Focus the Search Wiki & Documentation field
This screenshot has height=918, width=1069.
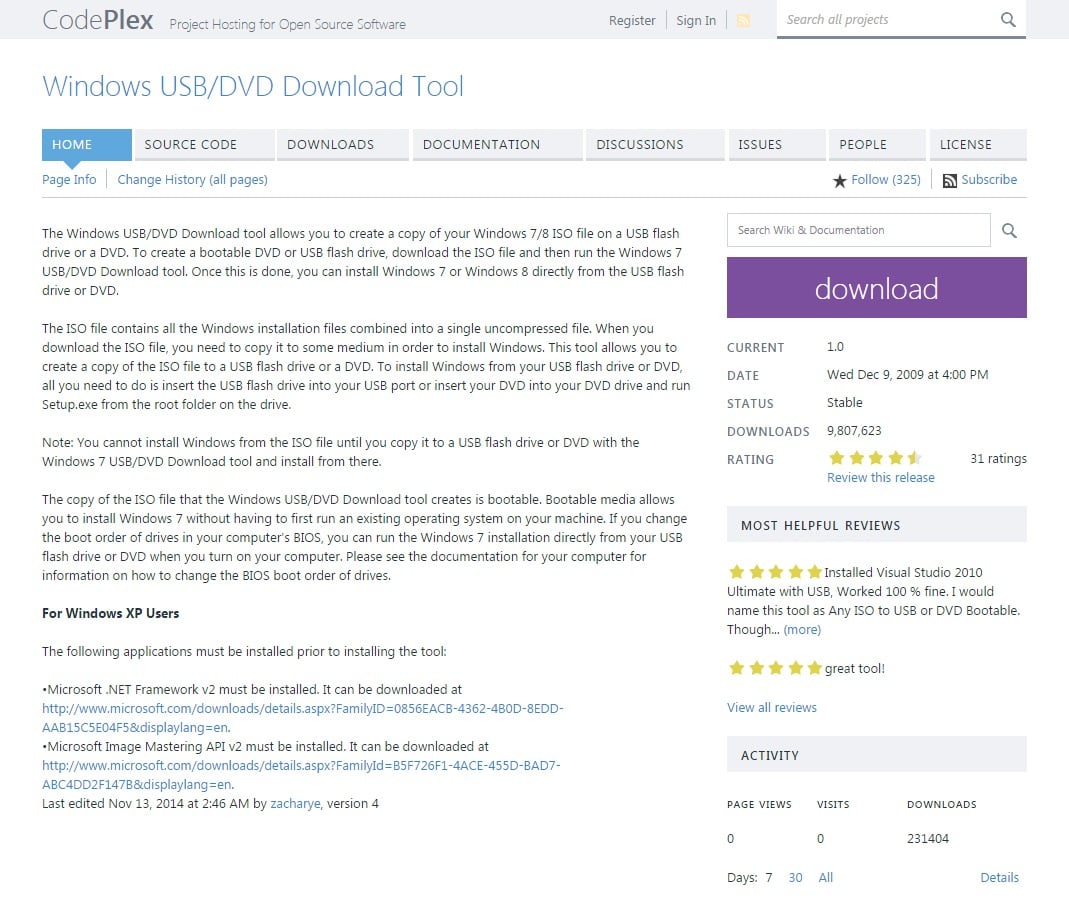858,230
